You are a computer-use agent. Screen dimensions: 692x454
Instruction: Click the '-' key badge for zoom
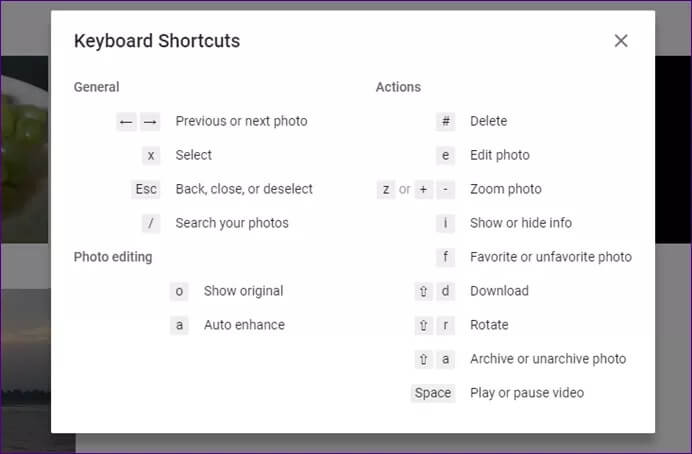pyautogui.click(x=446, y=189)
